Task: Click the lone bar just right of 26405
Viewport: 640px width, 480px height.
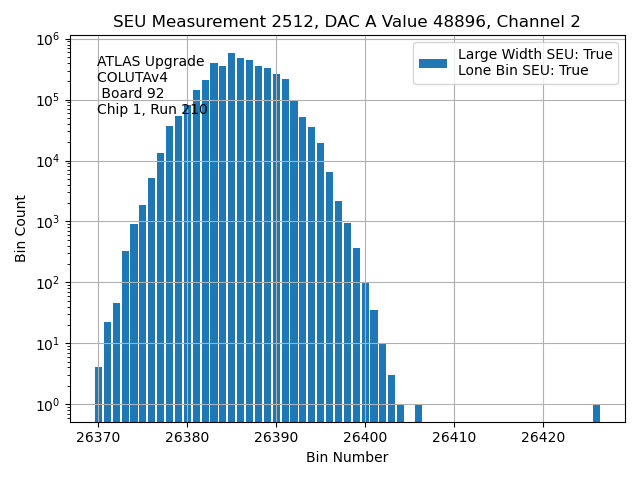Action: coord(418,413)
